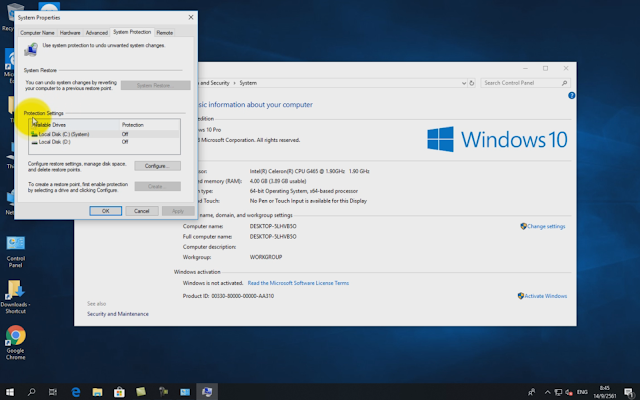Viewport: 640px width, 400px height.
Task: Click the Activate Windows link
Action: [x=545, y=296]
